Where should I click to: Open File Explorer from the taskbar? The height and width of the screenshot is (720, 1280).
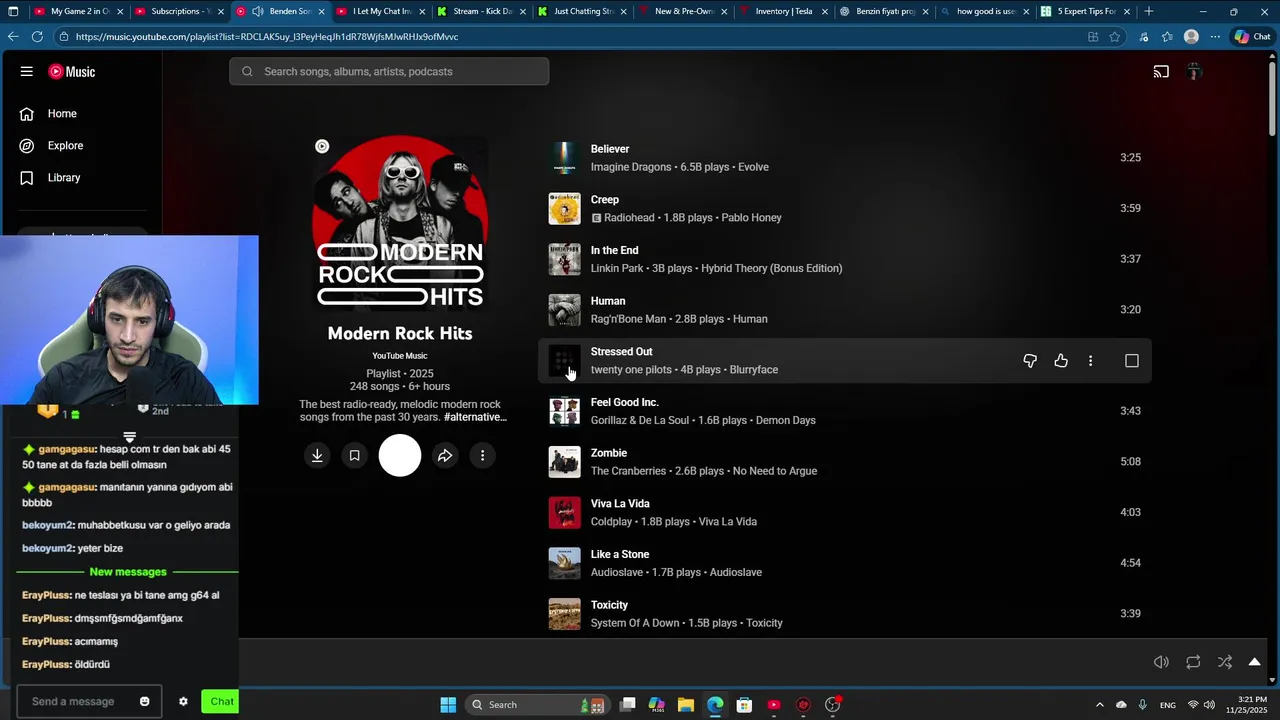686,705
